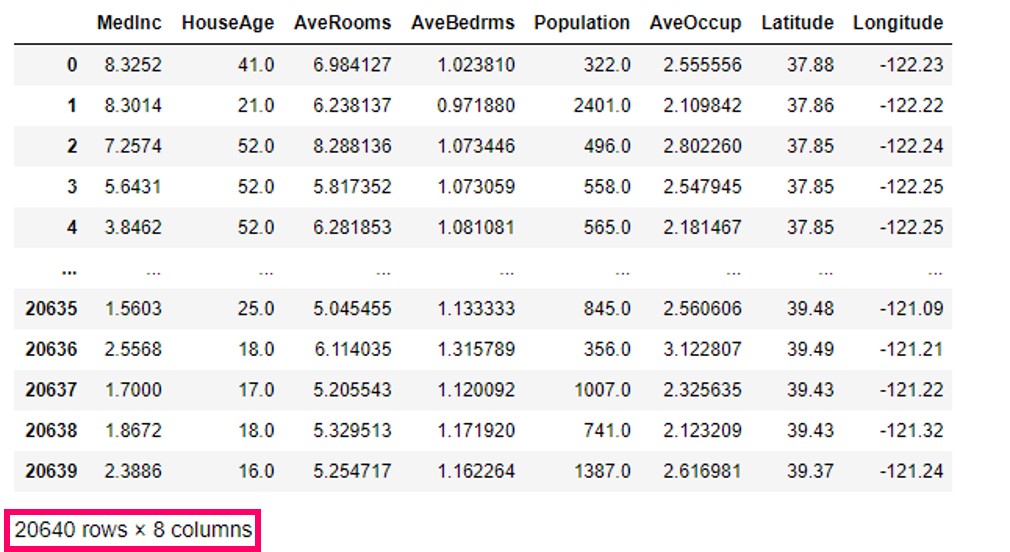The width and height of the screenshot is (1010, 552).
Task: Select the AveBedrms column header
Action: [x=462, y=23]
